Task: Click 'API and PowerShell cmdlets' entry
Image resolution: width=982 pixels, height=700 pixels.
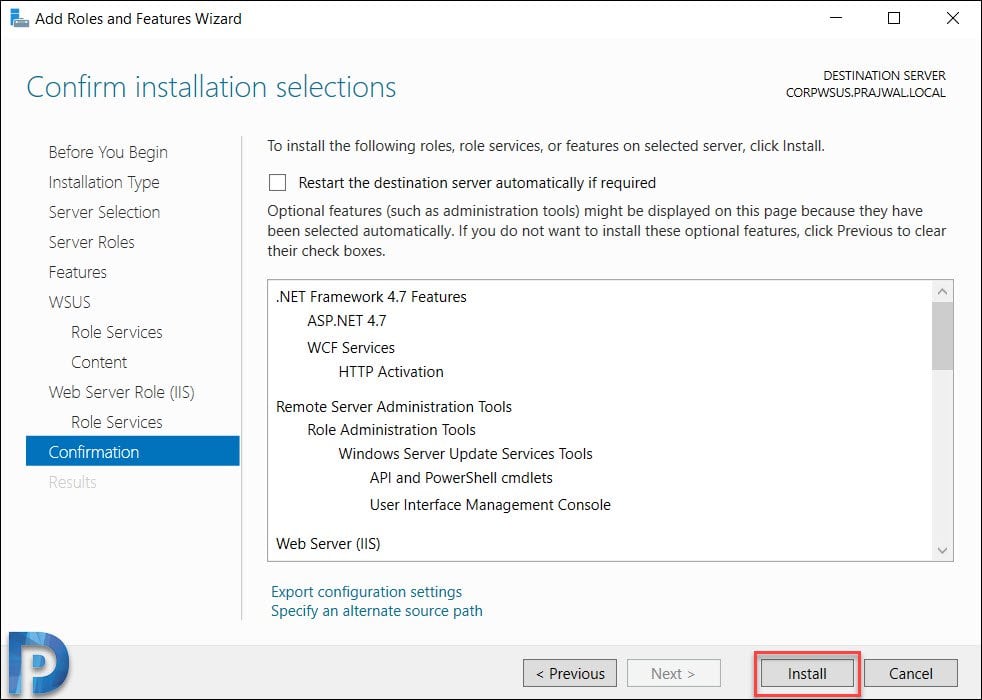Action: [x=461, y=478]
